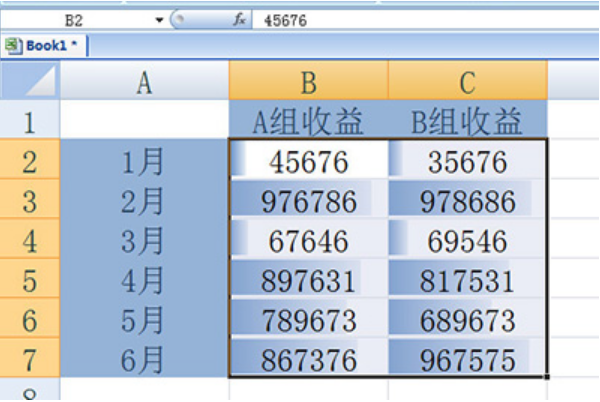Viewport: 600px width, 402px height.
Task: Select column A header
Action: 144,81
